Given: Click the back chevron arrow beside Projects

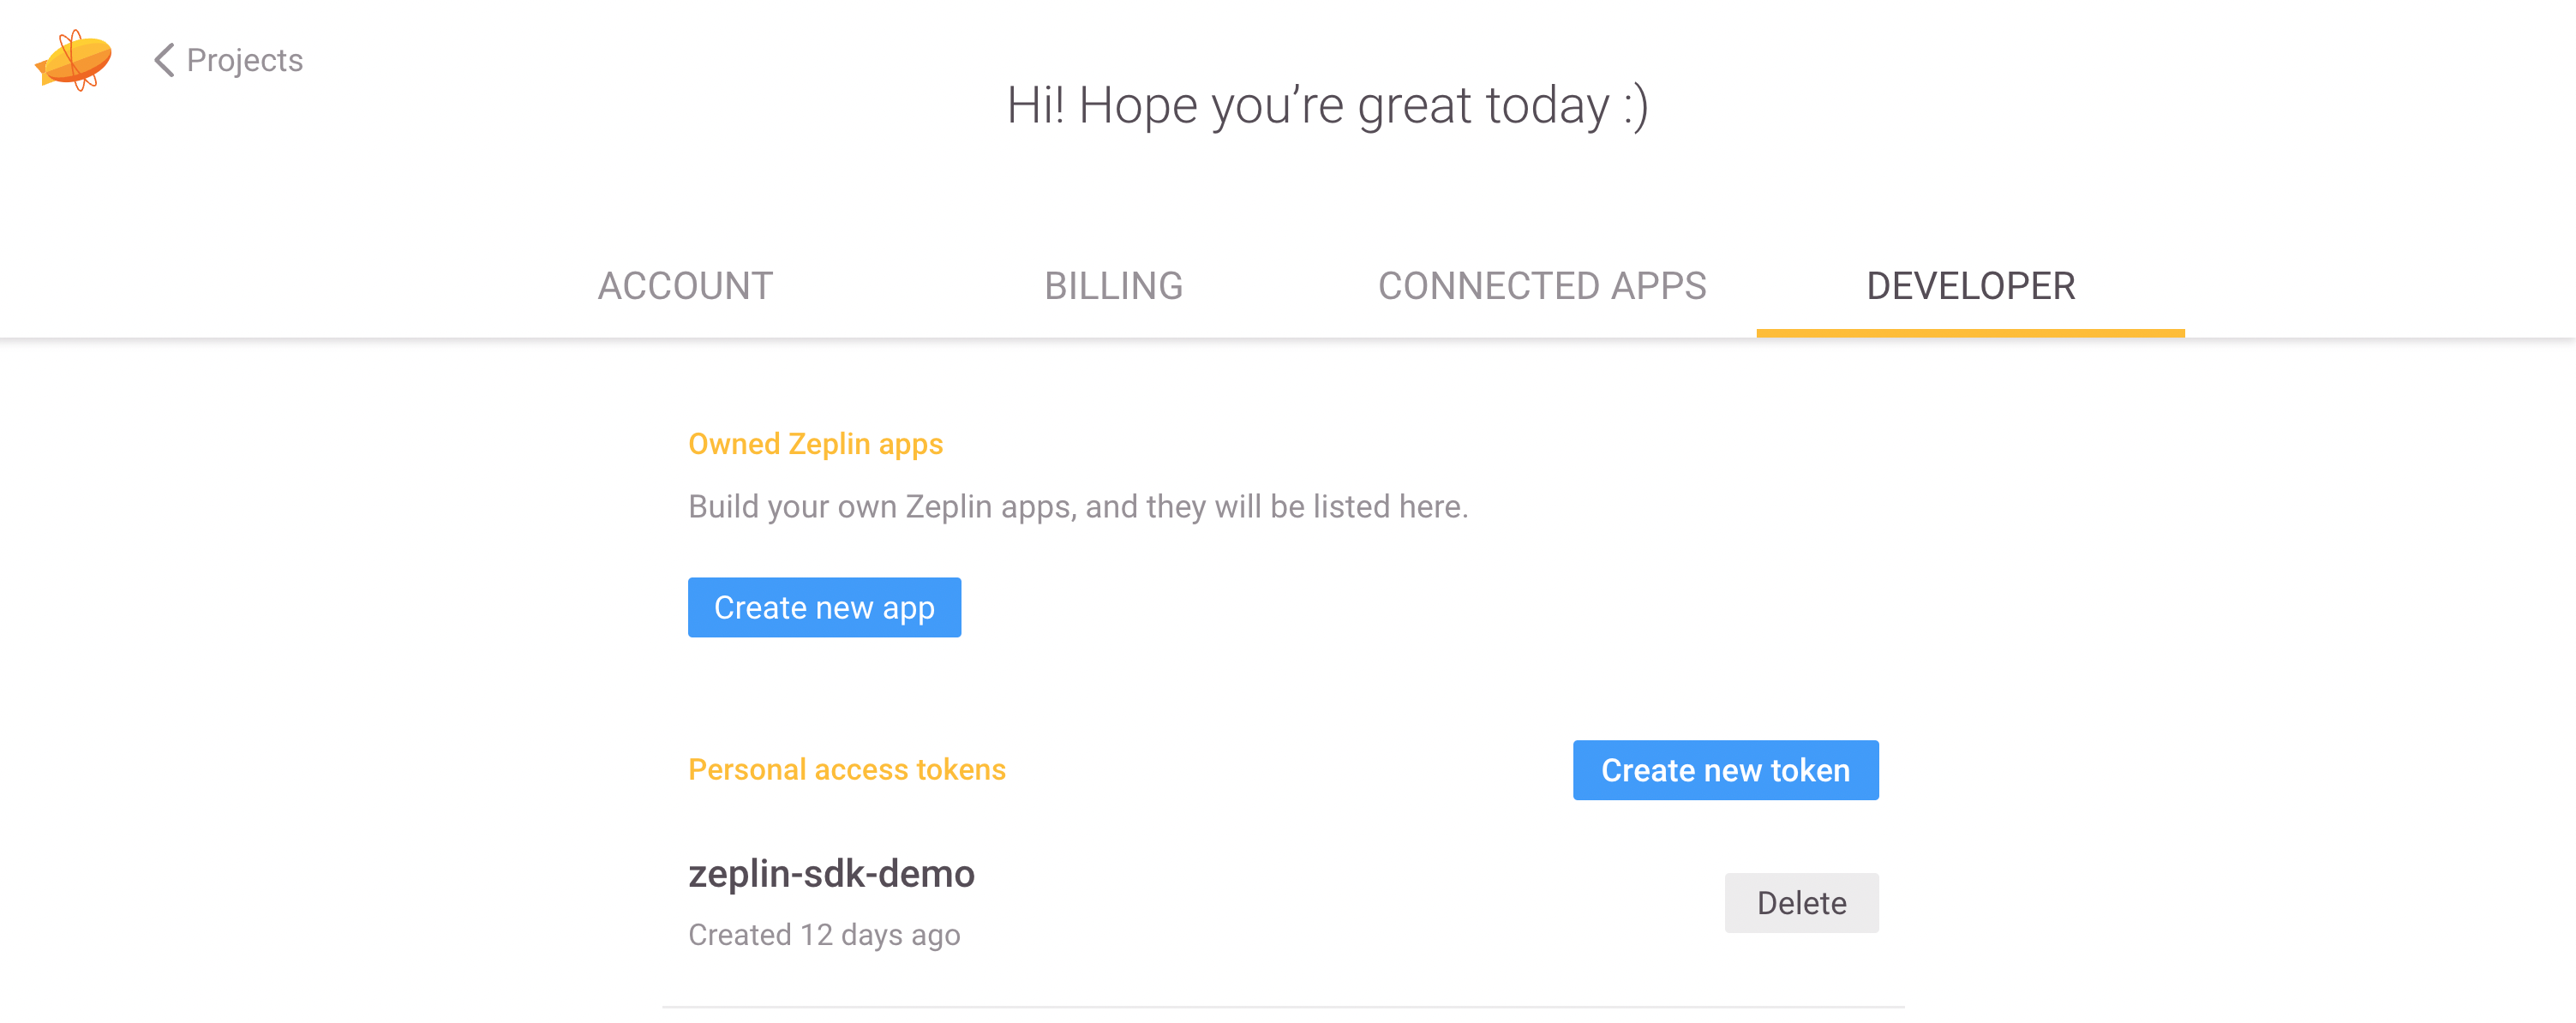Looking at the screenshot, I should 164,60.
